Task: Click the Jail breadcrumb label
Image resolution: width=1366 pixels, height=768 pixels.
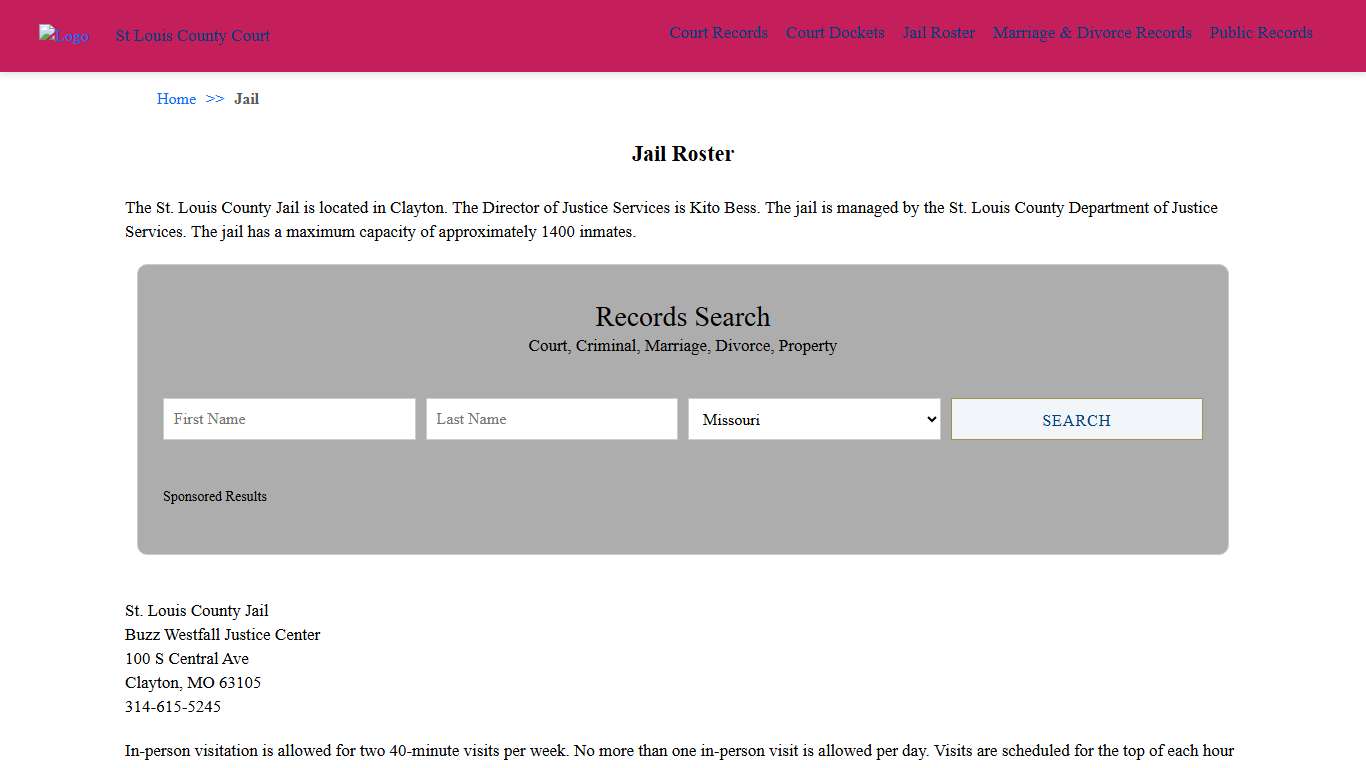Action: 246,99
